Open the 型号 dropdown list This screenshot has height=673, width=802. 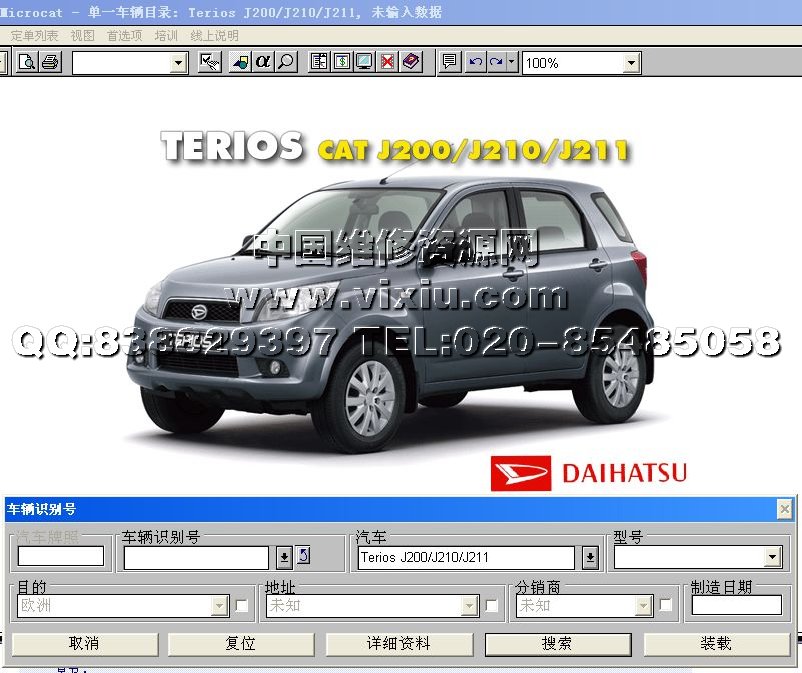click(772, 557)
